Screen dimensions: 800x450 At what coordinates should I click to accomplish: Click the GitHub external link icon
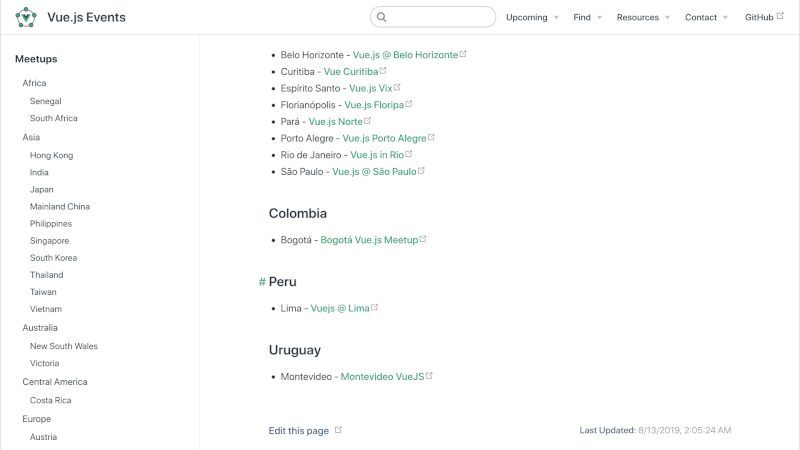[x=780, y=17]
